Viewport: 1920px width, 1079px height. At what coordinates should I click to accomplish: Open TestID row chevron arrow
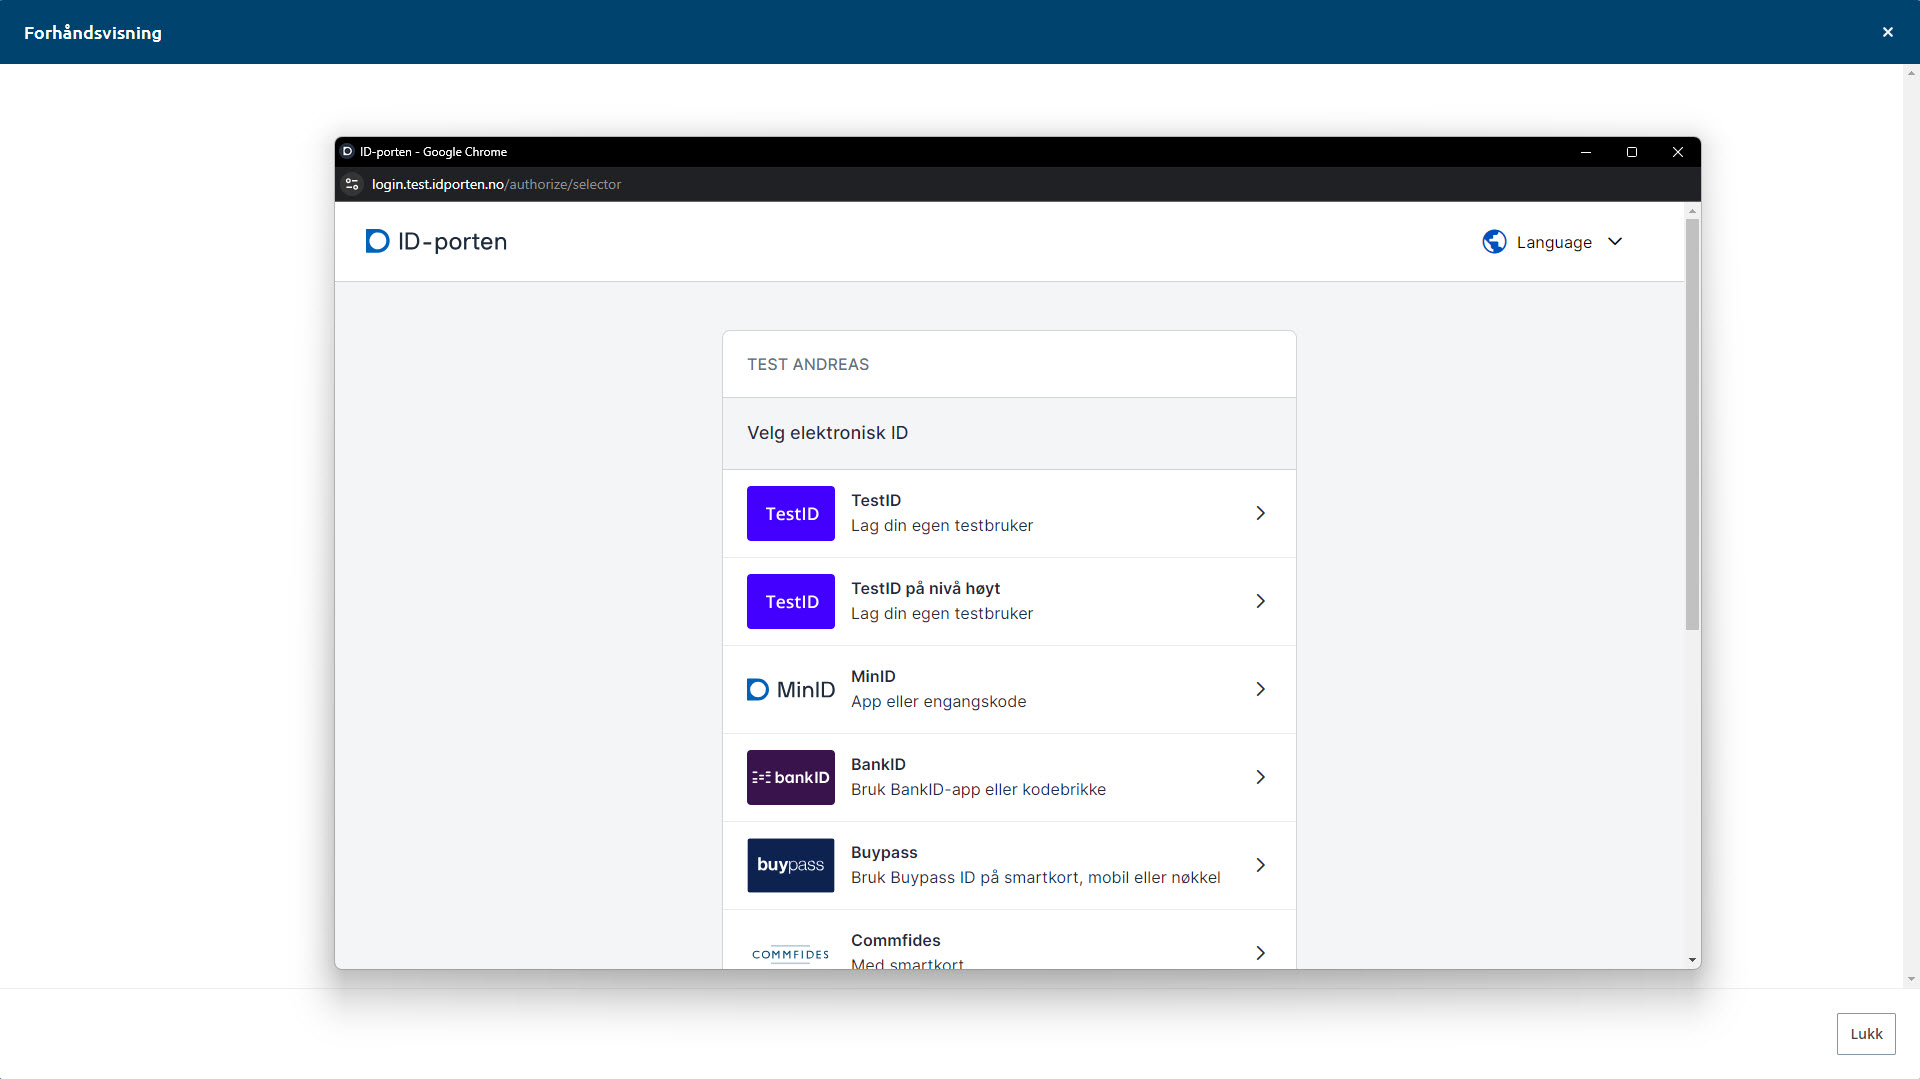[x=1261, y=513]
